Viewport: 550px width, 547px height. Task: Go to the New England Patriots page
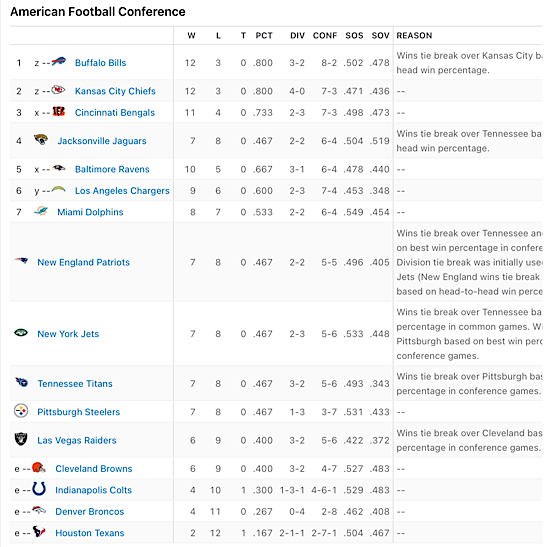(83, 262)
